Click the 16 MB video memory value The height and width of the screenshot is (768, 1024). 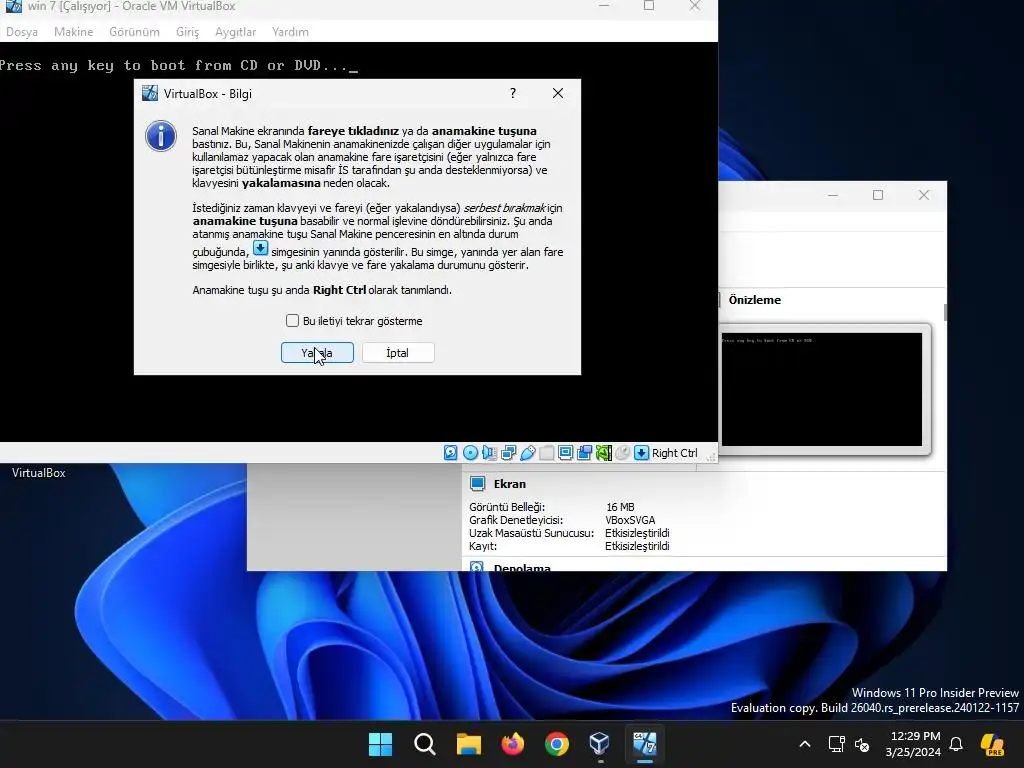[620, 507]
